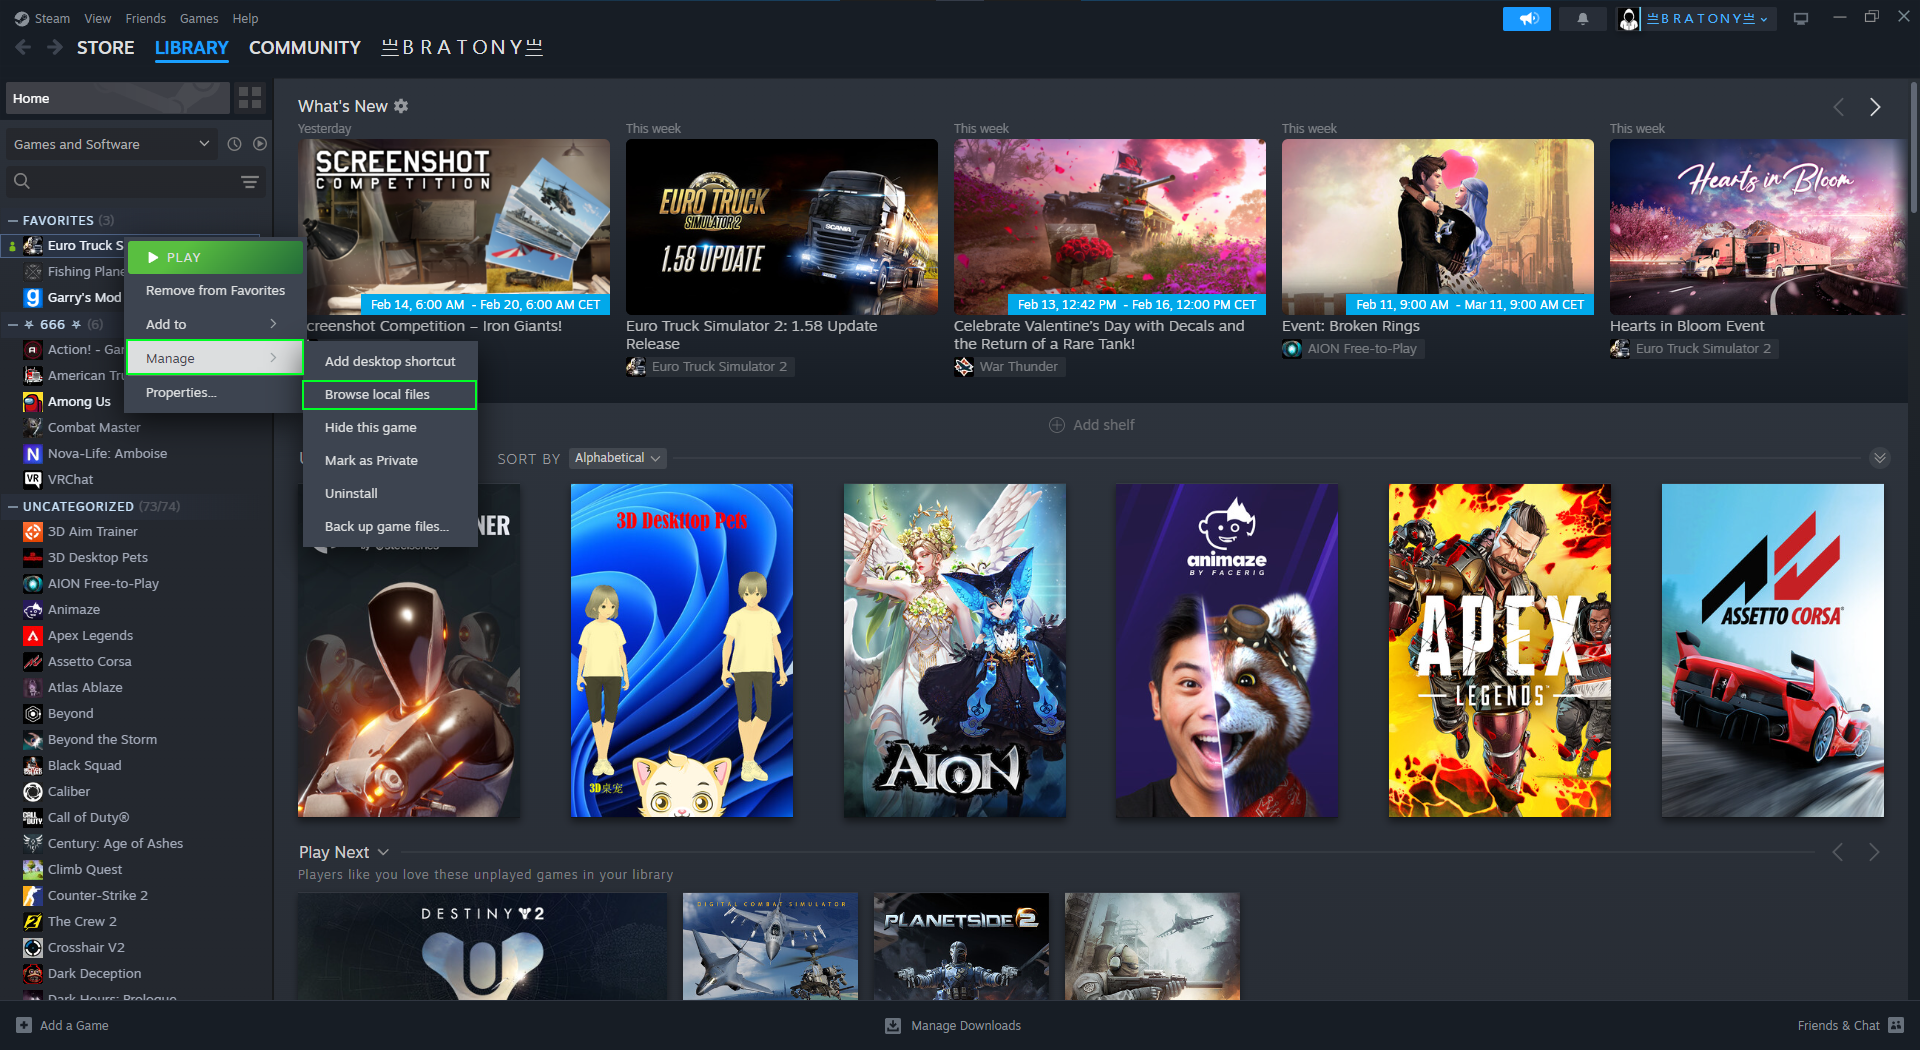Click the Add shelf plus icon
1920x1050 pixels.
point(1057,425)
